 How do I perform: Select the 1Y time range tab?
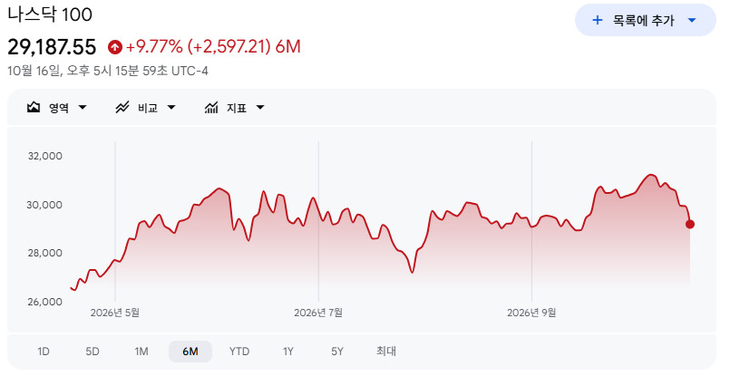pyautogui.click(x=288, y=351)
